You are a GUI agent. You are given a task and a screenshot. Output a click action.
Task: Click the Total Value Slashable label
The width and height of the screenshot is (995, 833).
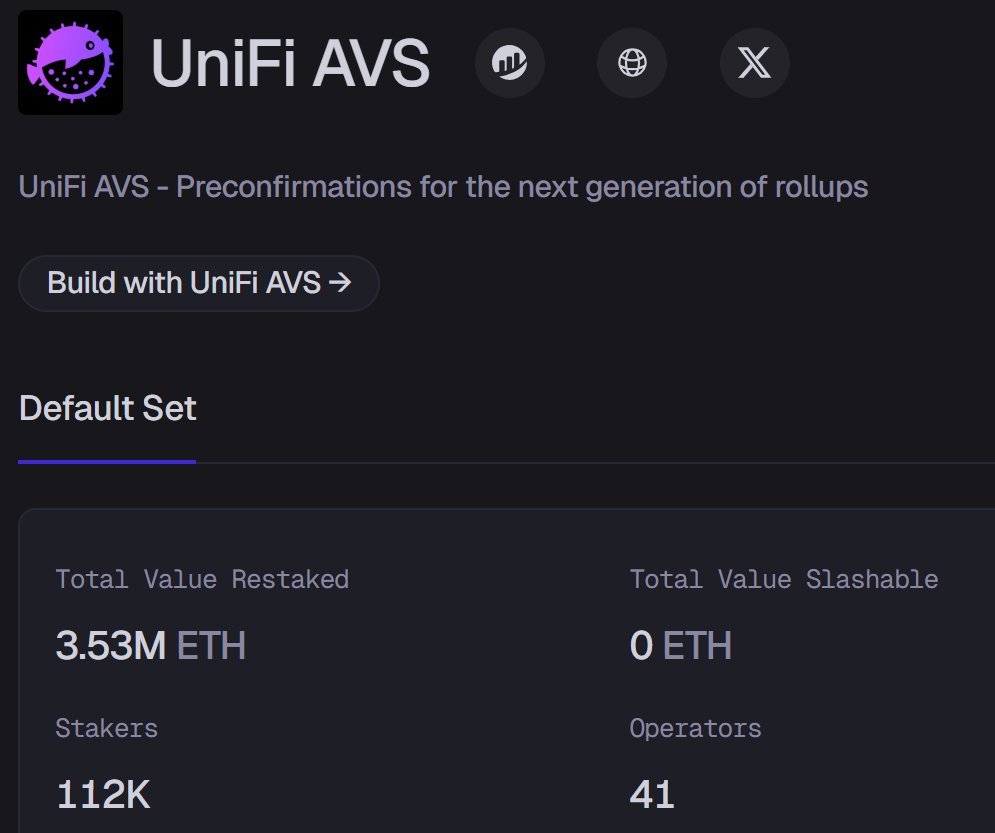coord(784,579)
